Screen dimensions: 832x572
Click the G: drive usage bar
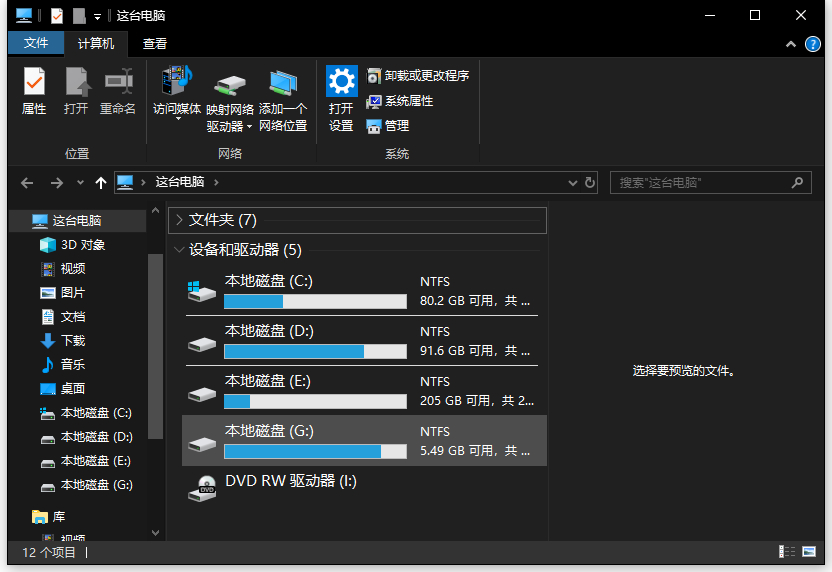point(315,452)
